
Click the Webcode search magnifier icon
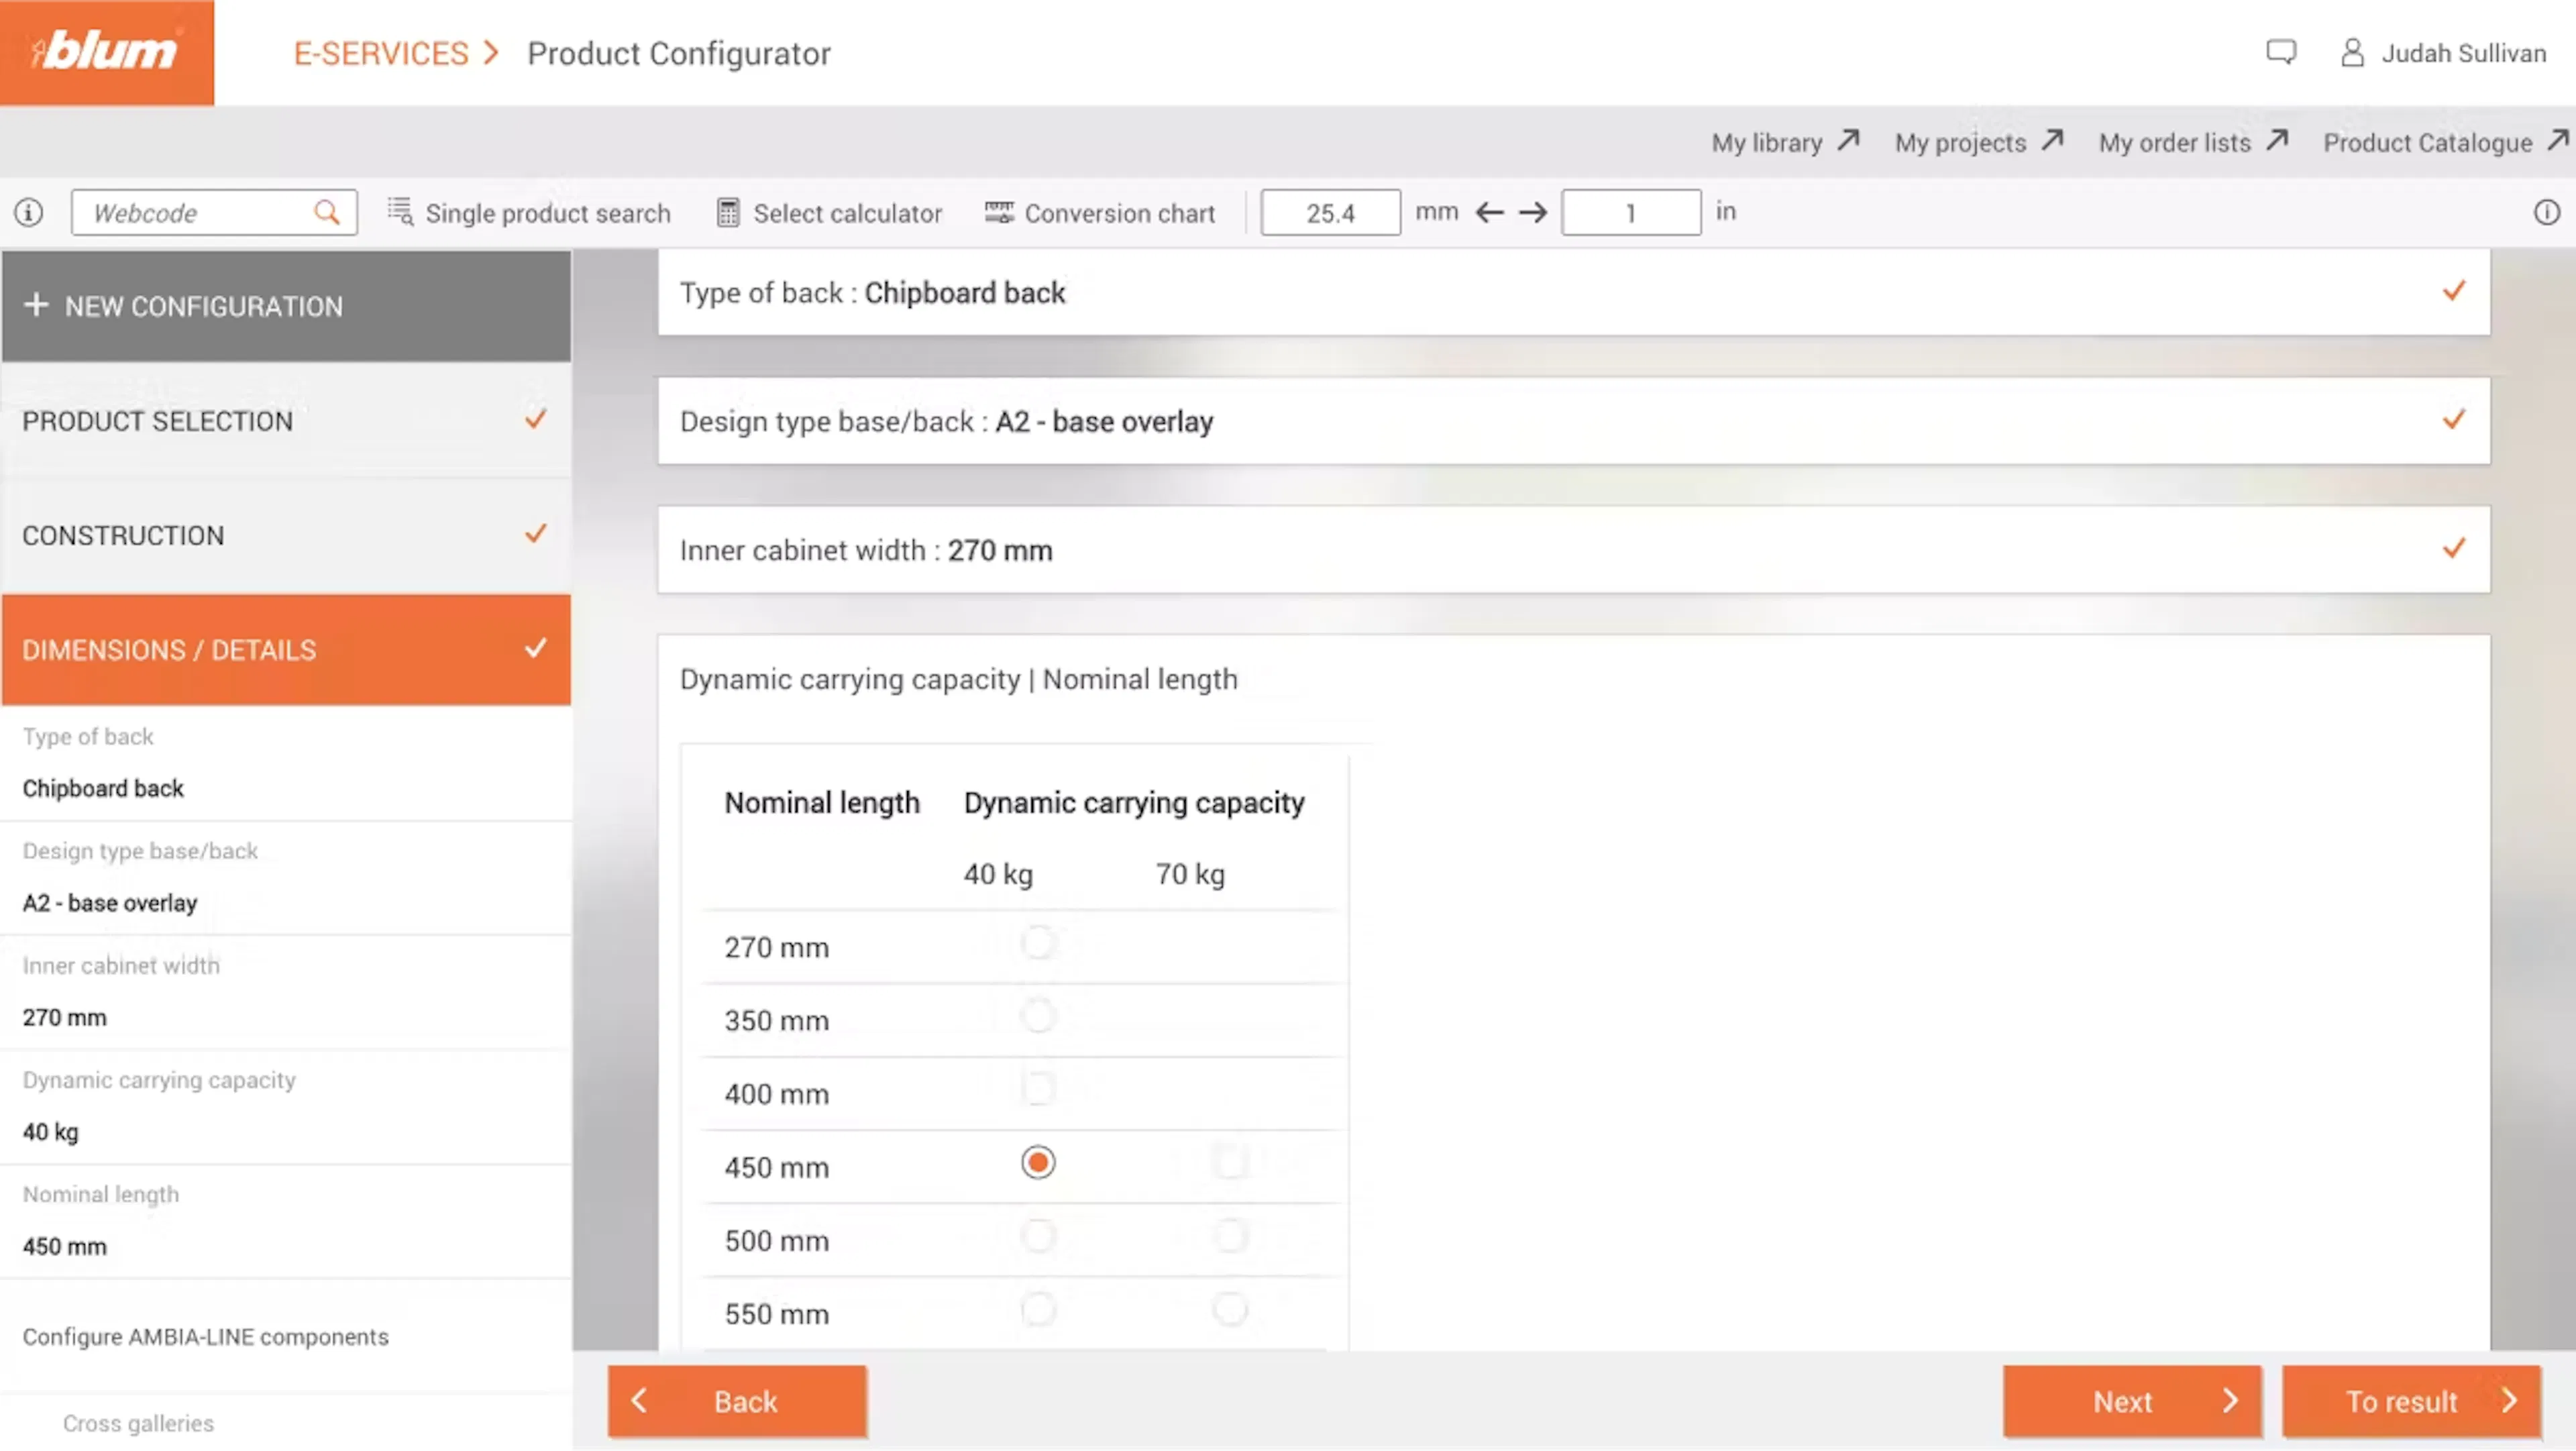[326, 212]
